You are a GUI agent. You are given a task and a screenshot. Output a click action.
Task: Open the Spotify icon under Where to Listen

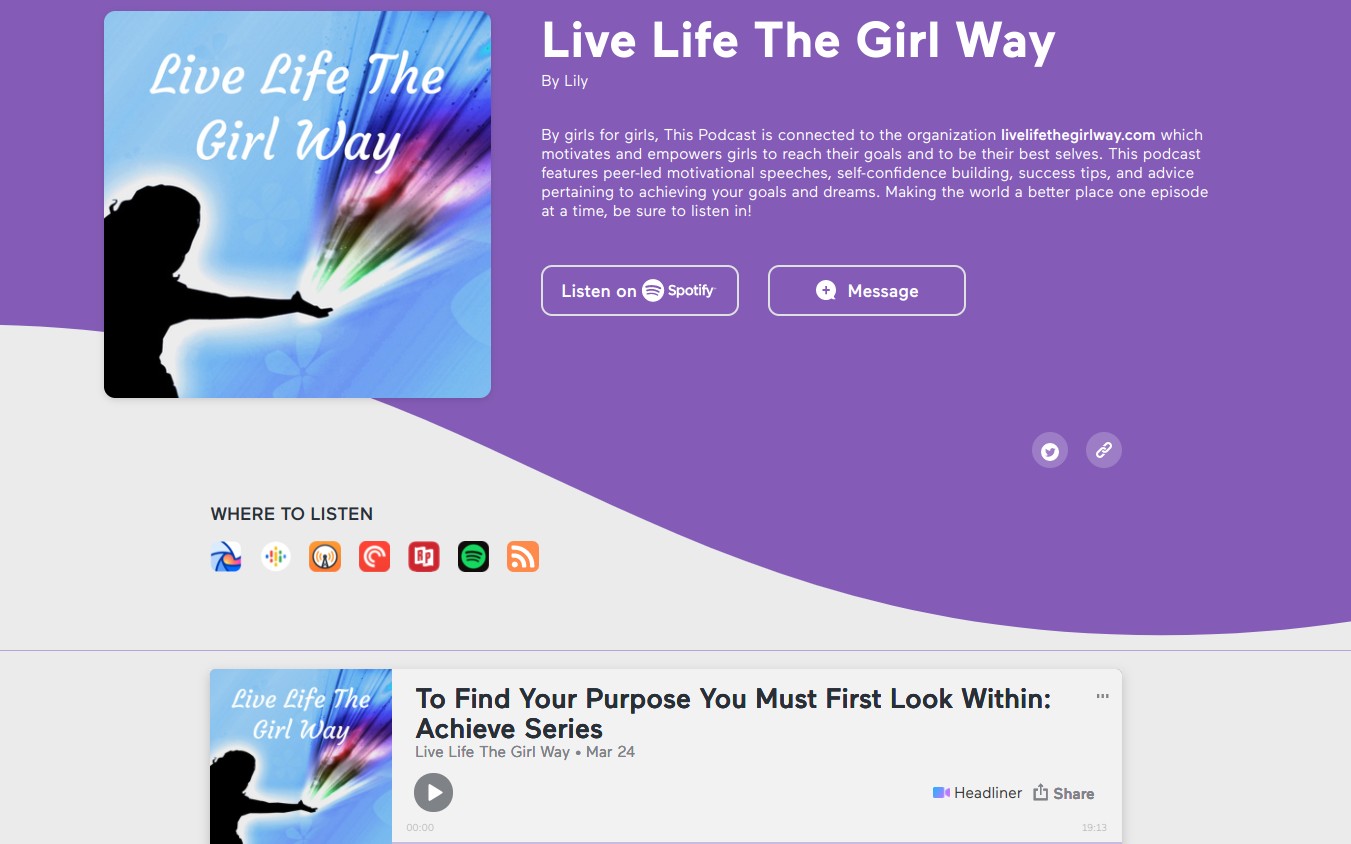pos(474,557)
